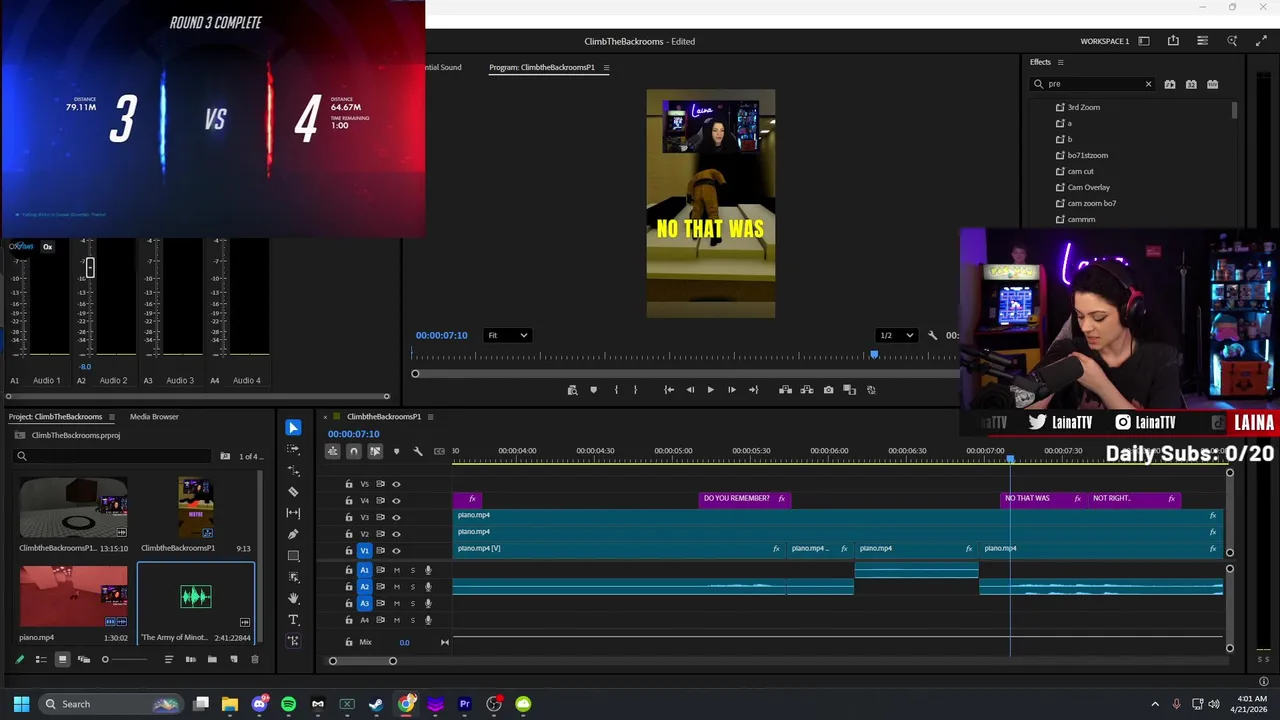The width and height of the screenshot is (1280, 720).
Task: Click Go to Out in Program Monitor
Action: [x=753, y=390]
